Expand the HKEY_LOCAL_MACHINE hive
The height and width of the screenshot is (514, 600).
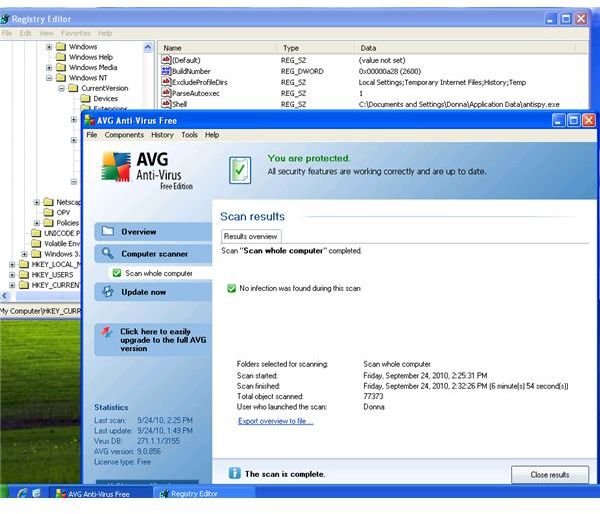(x=12, y=264)
